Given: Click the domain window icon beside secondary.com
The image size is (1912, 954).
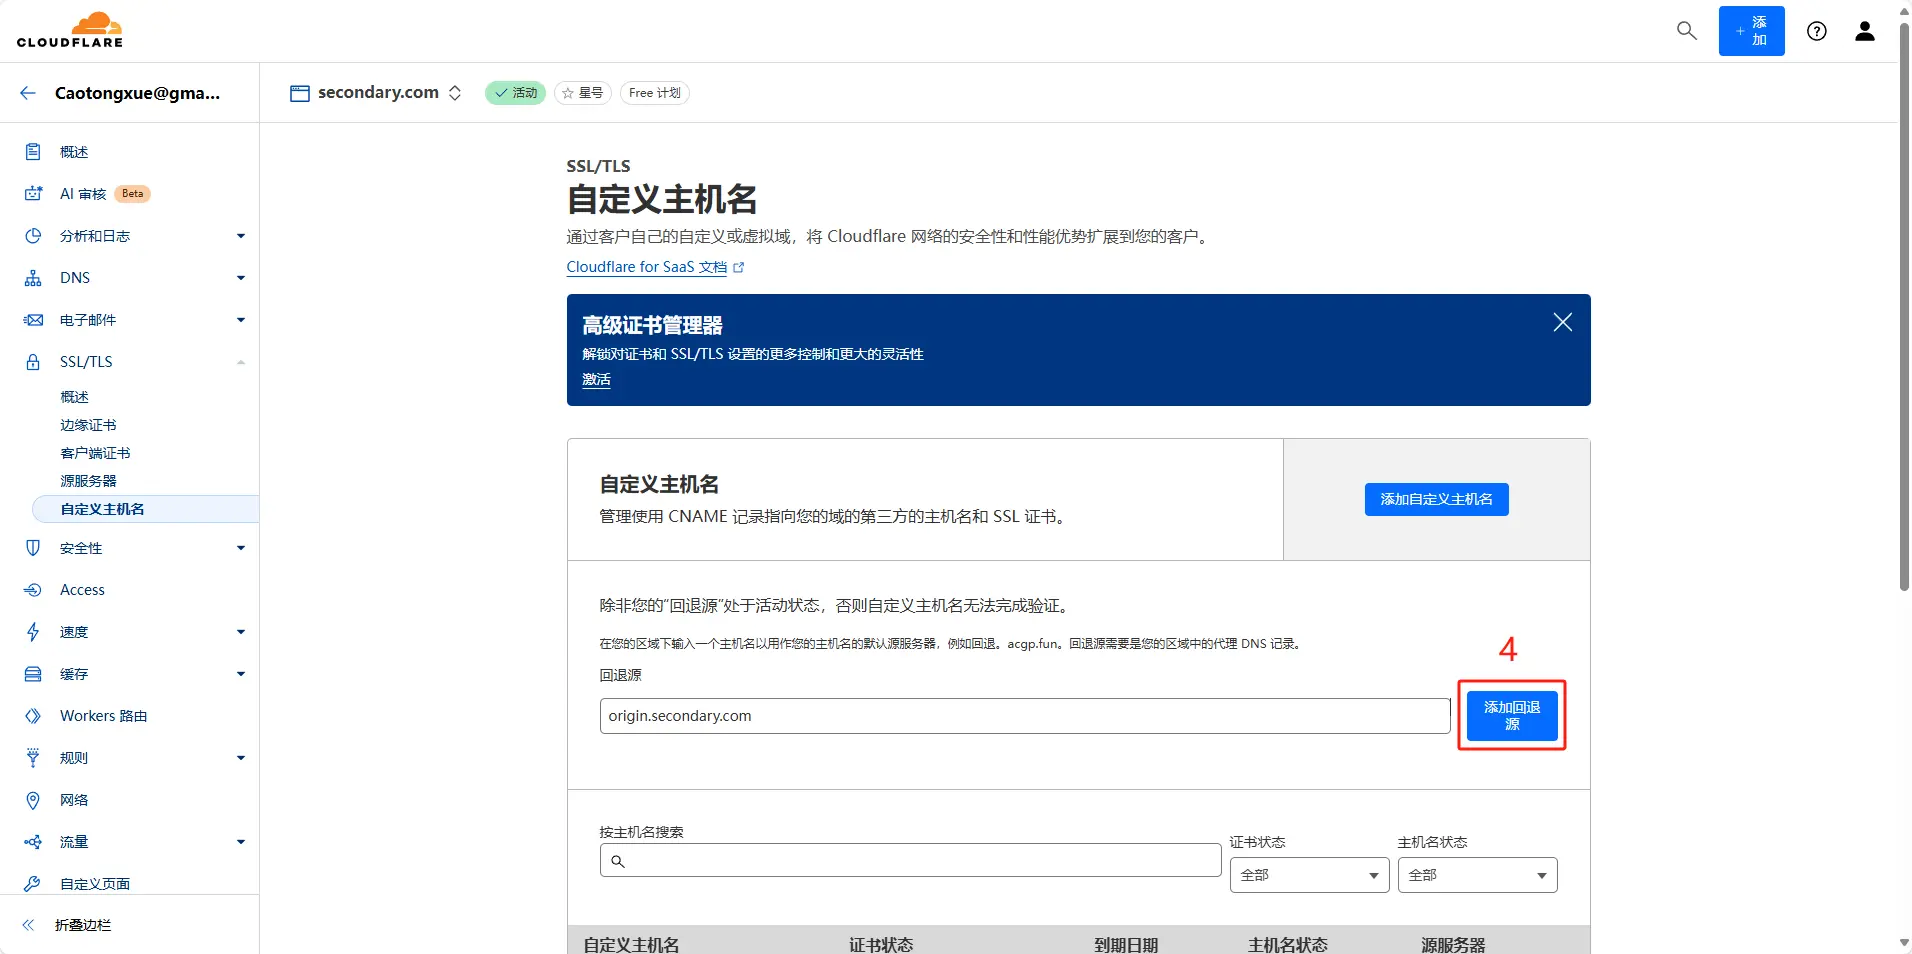Looking at the screenshot, I should point(299,93).
